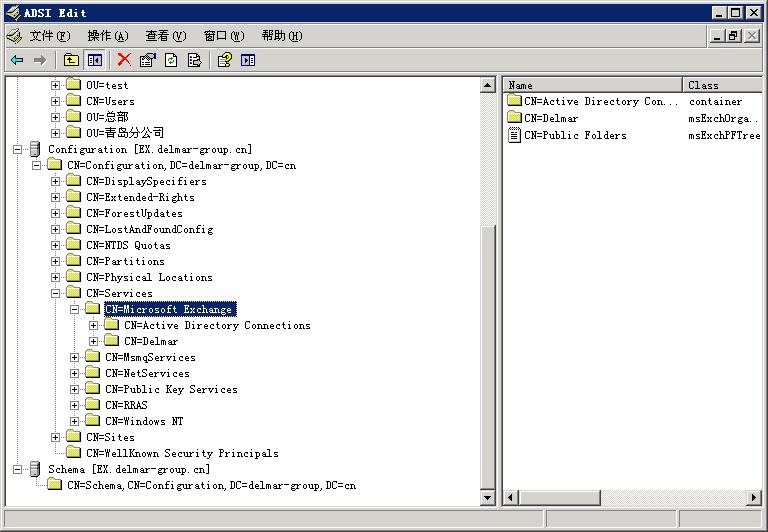Click the folder icon of OU=test
This screenshot has width=768, height=532.
(x=73, y=84)
